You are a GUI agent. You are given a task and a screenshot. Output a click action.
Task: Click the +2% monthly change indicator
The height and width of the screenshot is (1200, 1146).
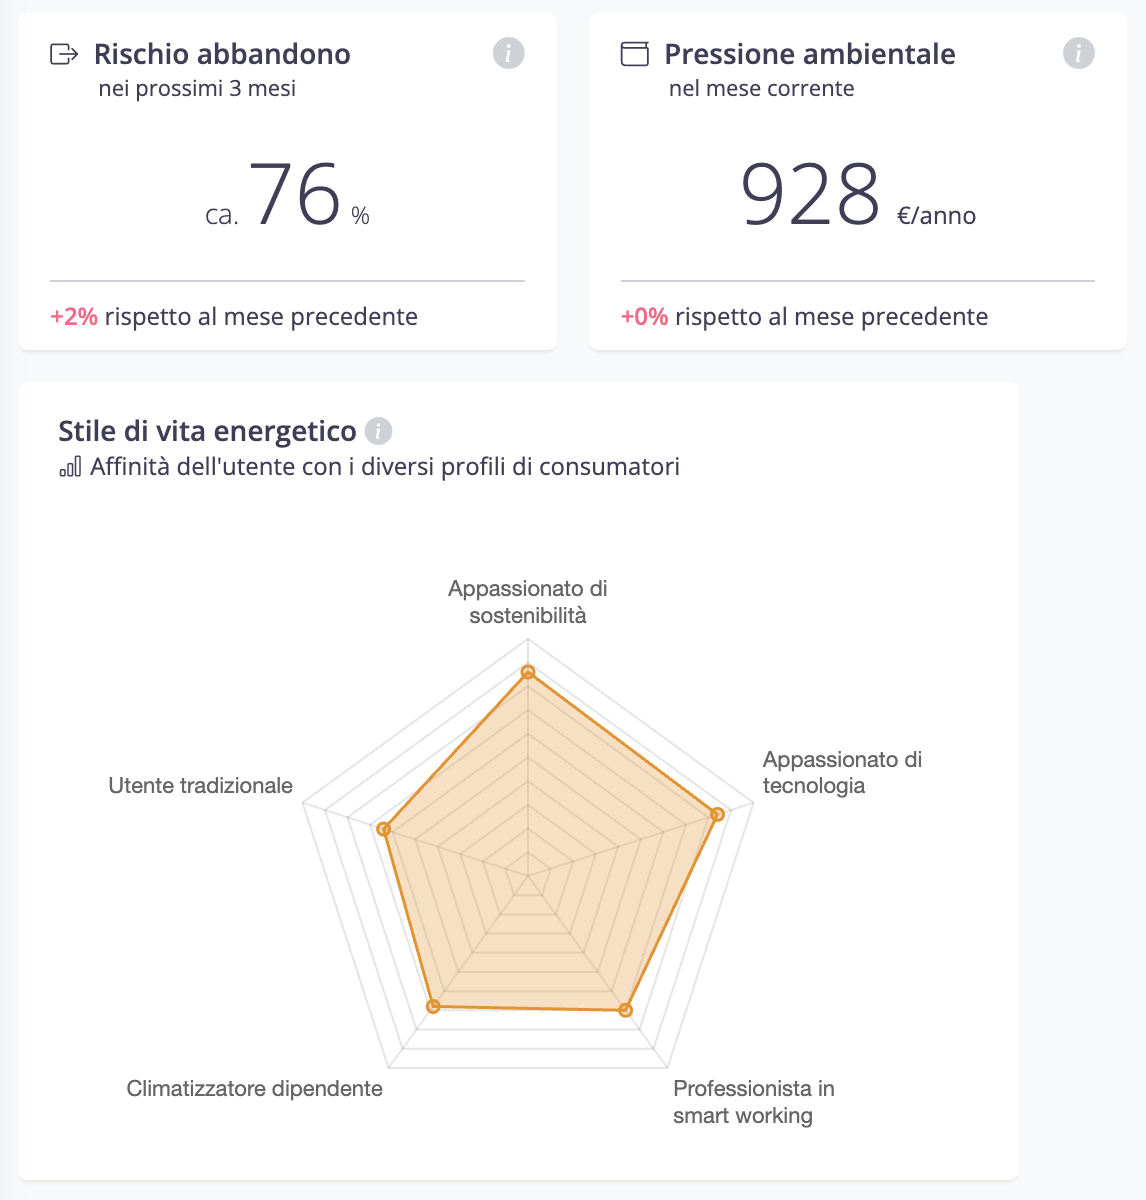(x=74, y=317)
